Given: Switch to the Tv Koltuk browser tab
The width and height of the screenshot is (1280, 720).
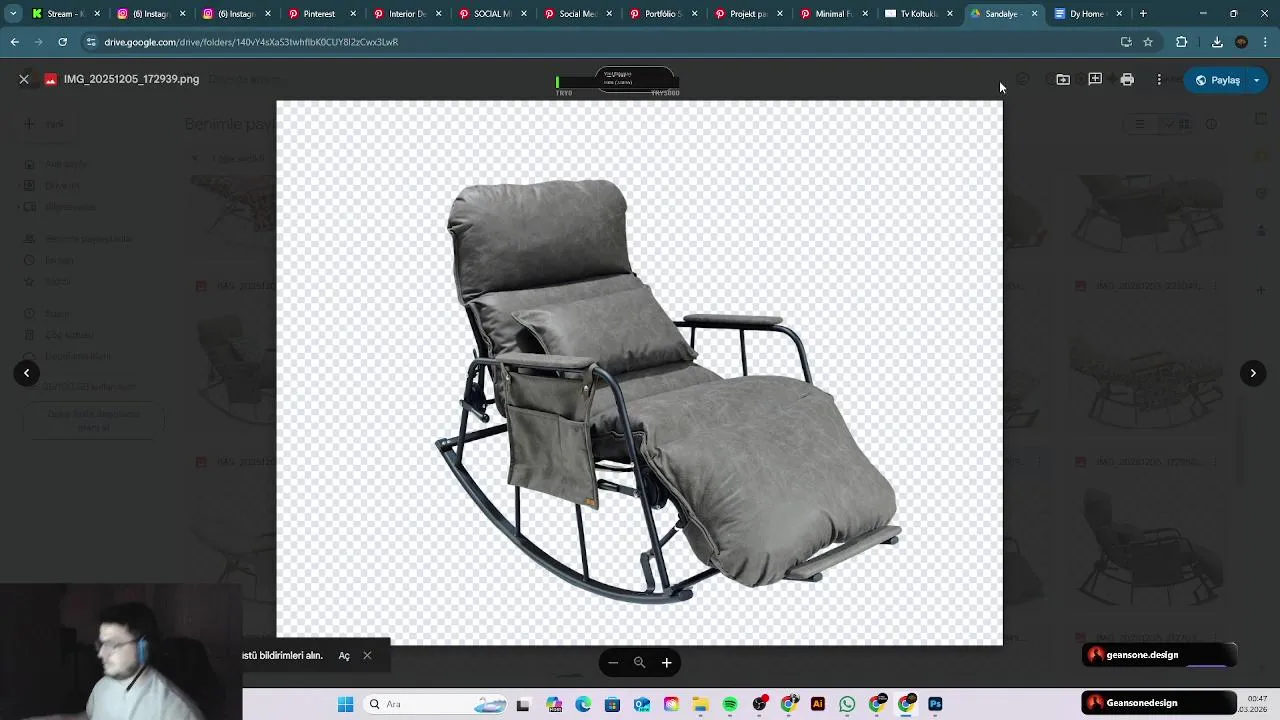Looking at the screenshot, I should click(917, 14).
